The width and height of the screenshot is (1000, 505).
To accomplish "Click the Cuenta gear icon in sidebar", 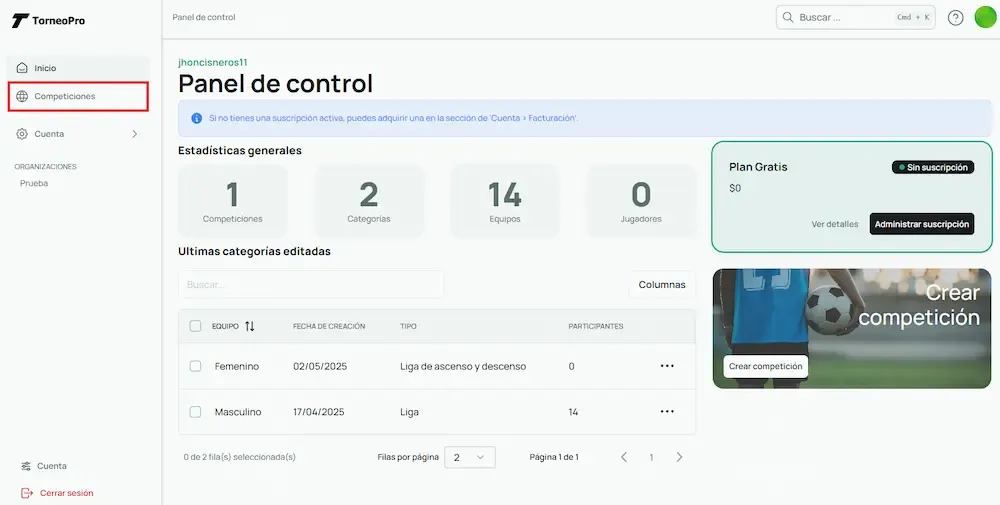I will coord(22,134).
